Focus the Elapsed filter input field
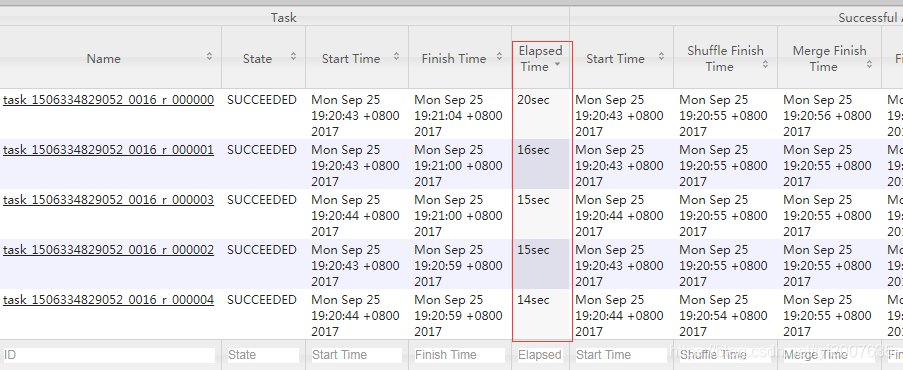 (x=540, y=355)
